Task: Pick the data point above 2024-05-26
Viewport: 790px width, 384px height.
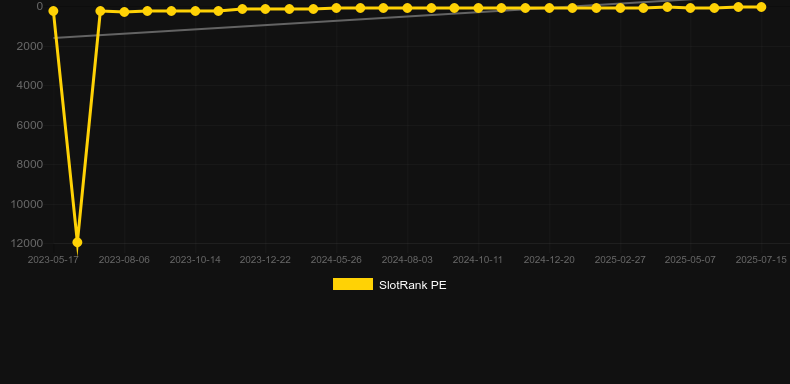Action: click(x=337, y=8)
